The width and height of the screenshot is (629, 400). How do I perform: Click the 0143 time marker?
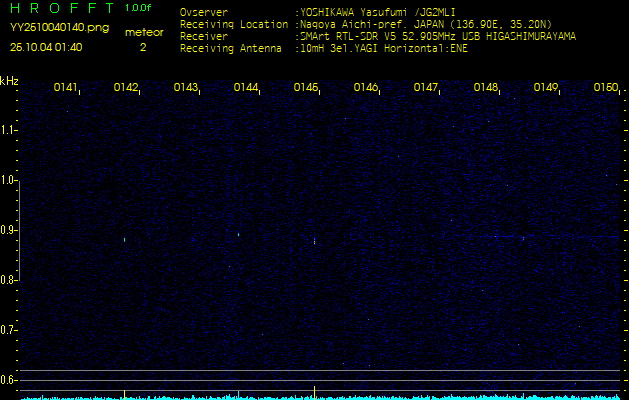[x=185, y=87]
